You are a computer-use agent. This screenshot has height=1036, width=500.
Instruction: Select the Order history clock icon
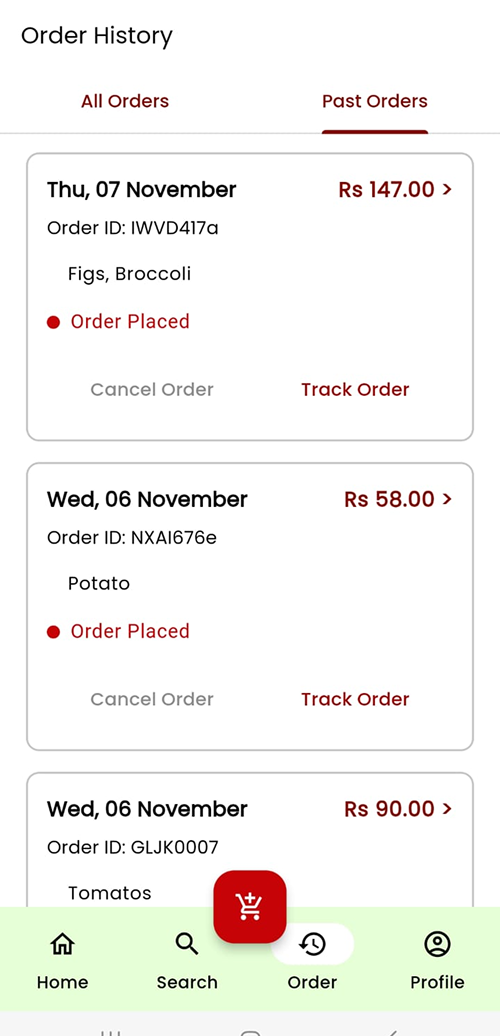pos(312,944)
